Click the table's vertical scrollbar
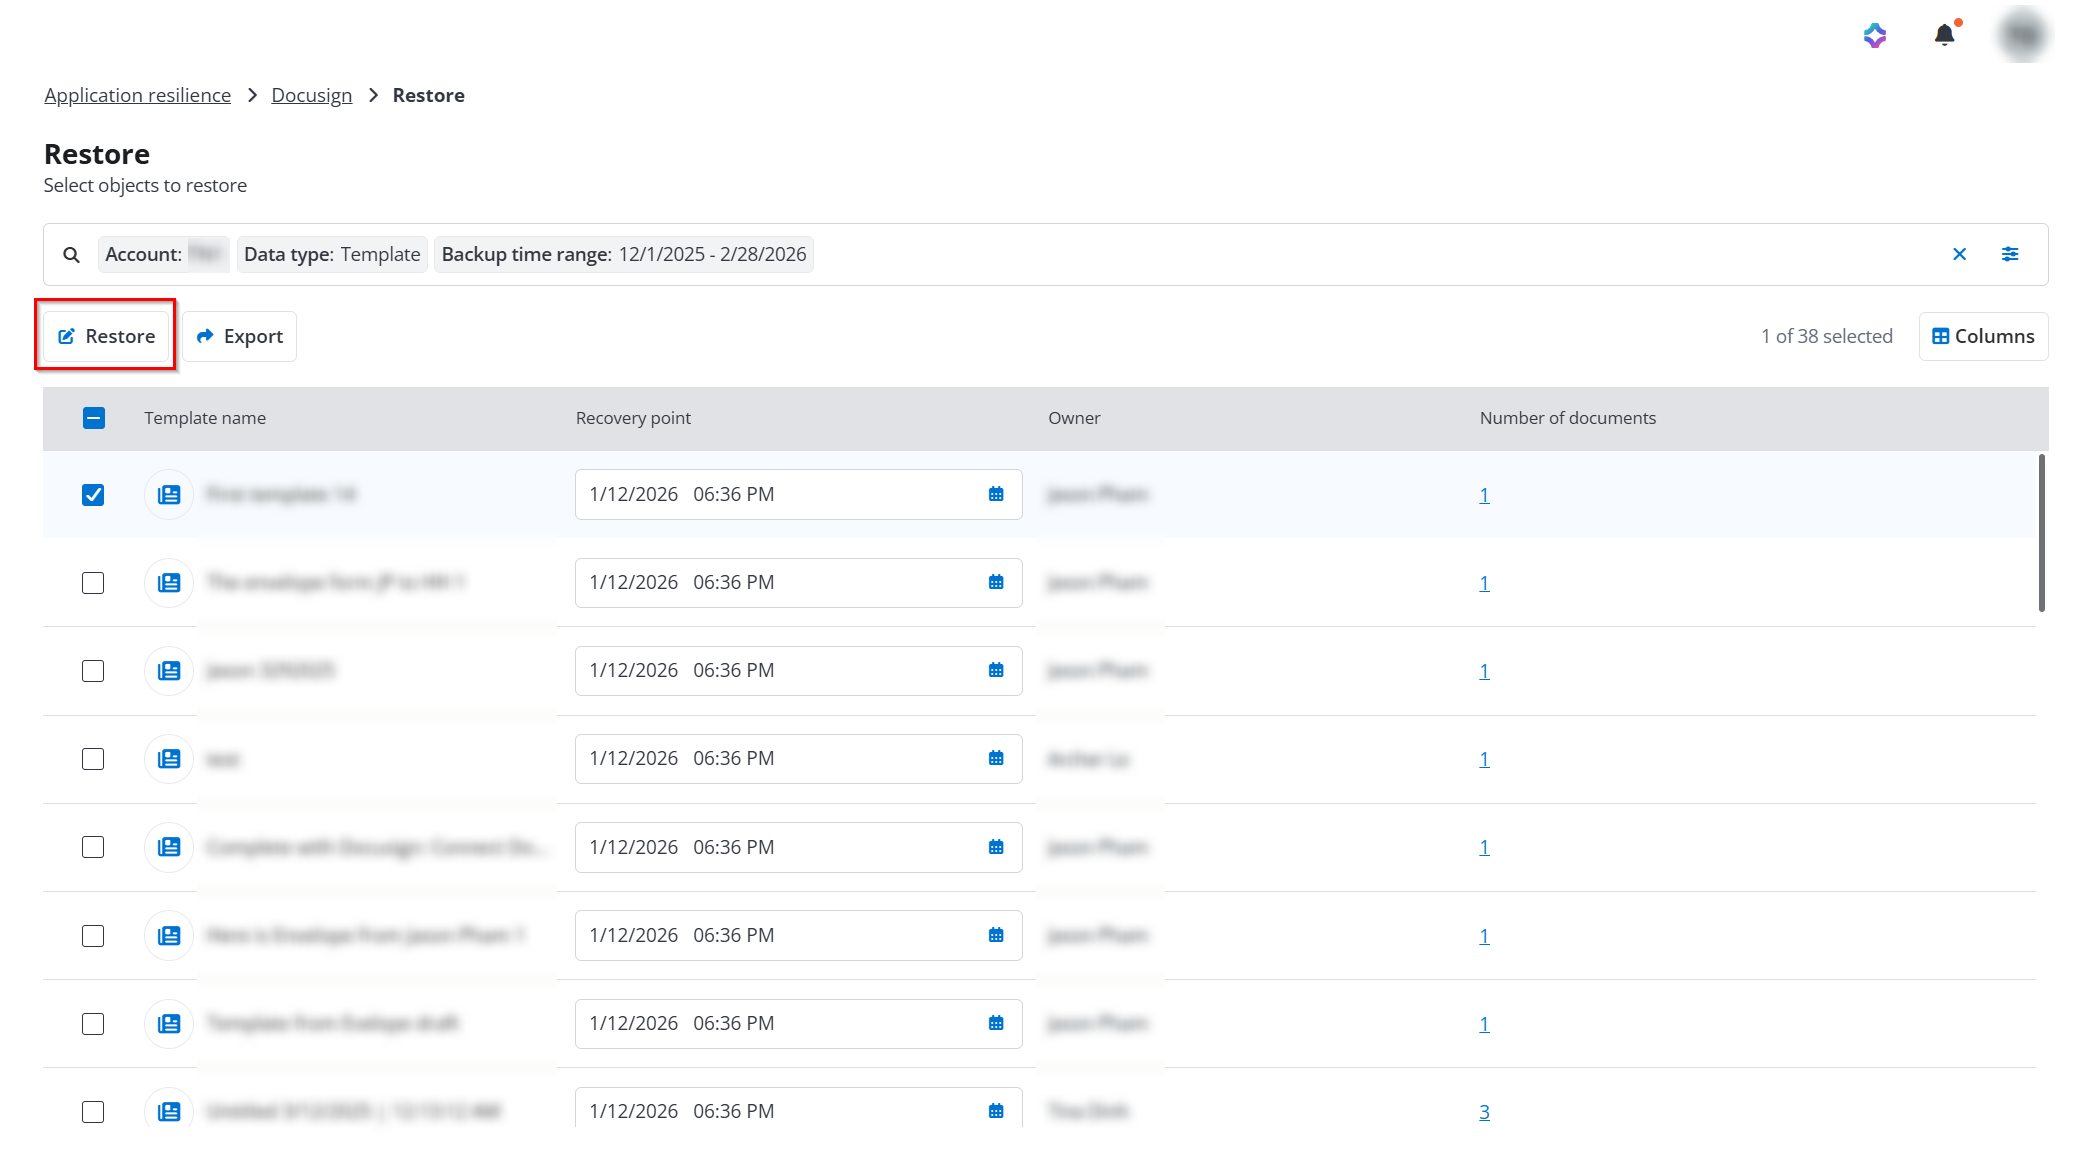 click(2041, 533)
